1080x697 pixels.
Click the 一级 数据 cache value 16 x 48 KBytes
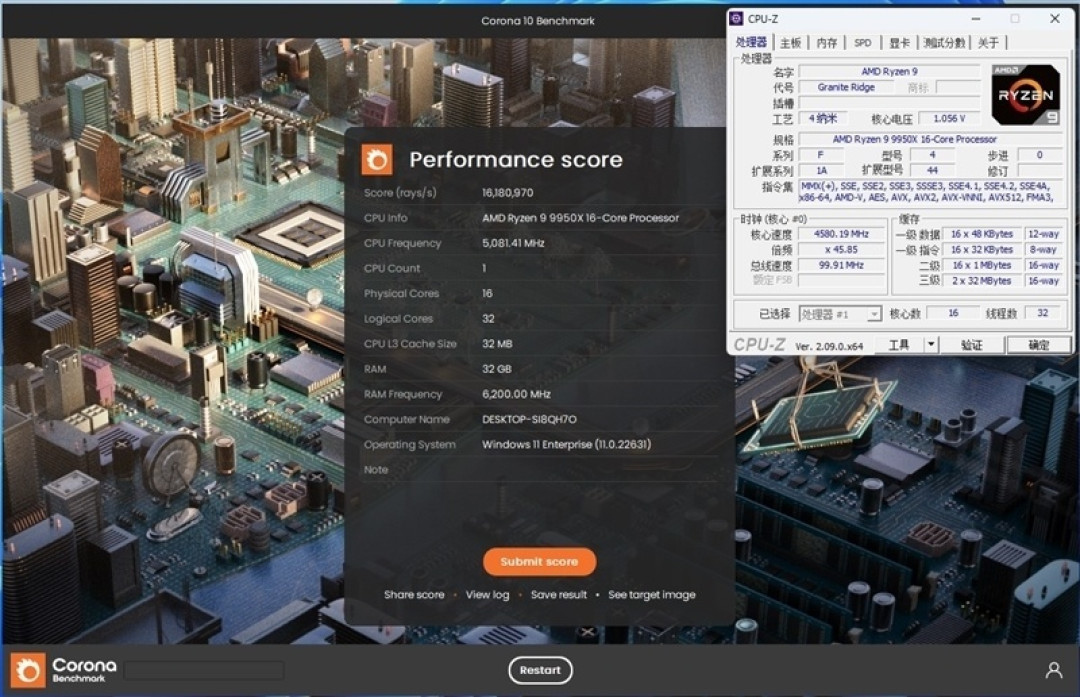982,234
